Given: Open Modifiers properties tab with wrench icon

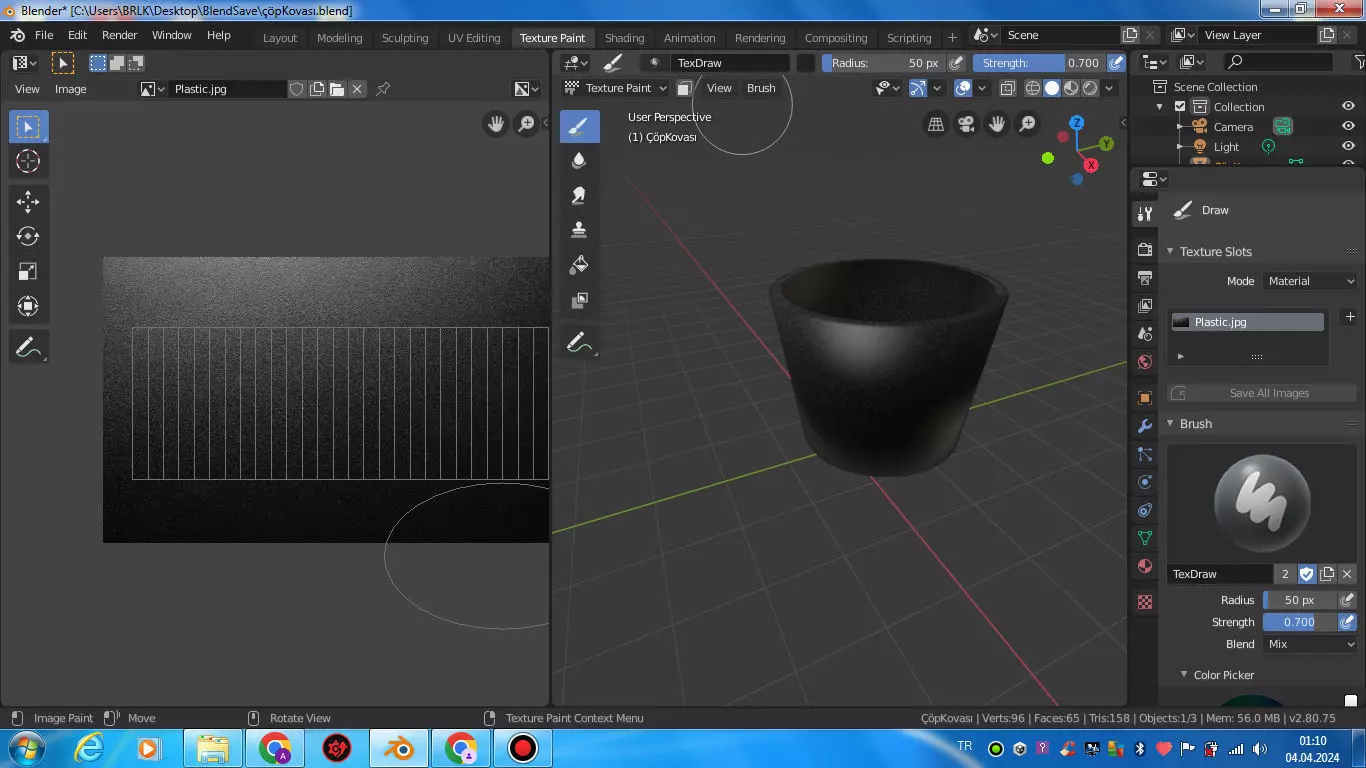Looking at the screenshot, I should pos(1145,426).
